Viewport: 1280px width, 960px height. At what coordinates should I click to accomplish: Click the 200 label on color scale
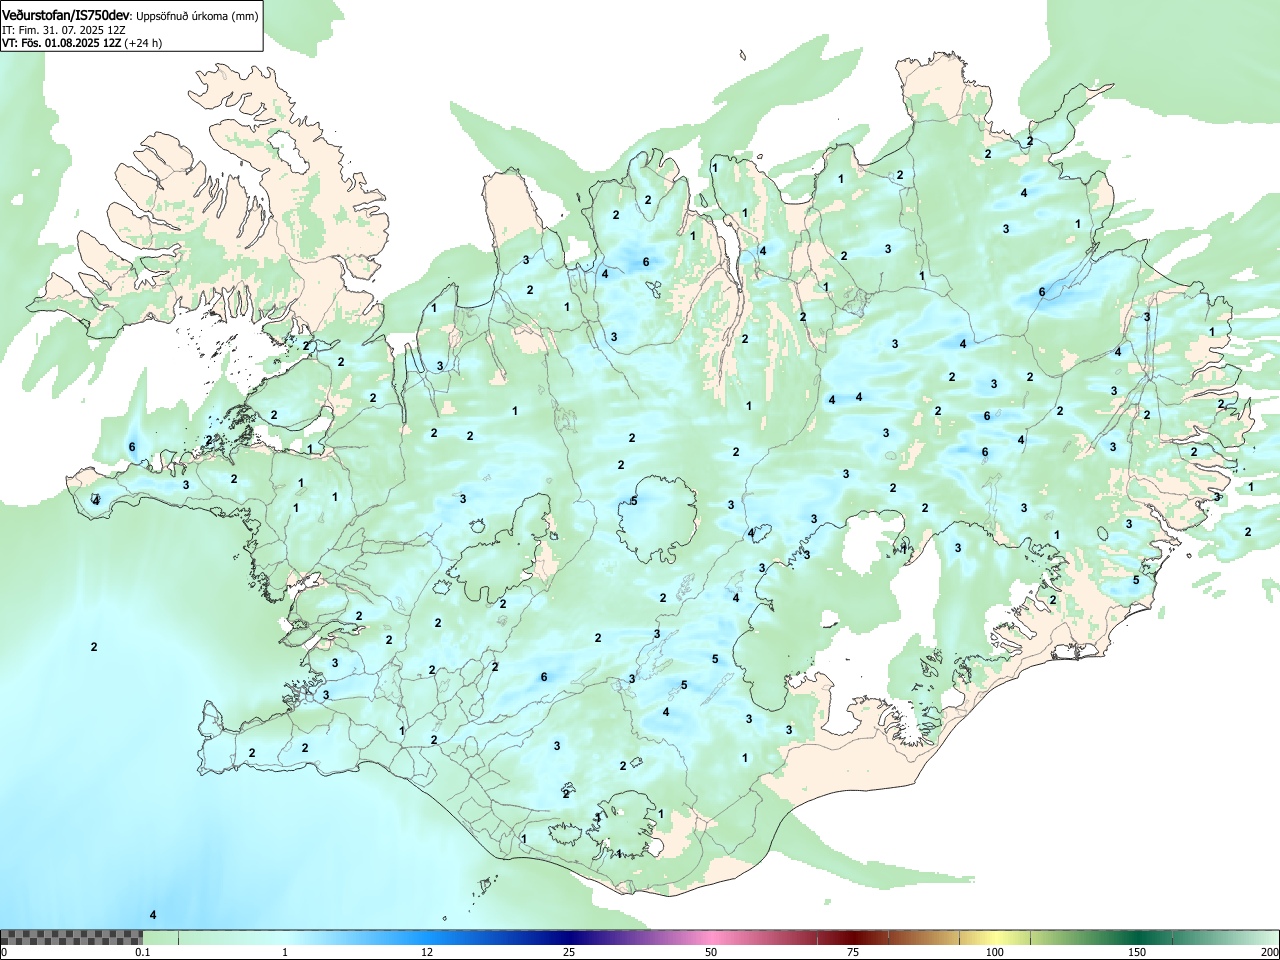tap(1269, 952)
